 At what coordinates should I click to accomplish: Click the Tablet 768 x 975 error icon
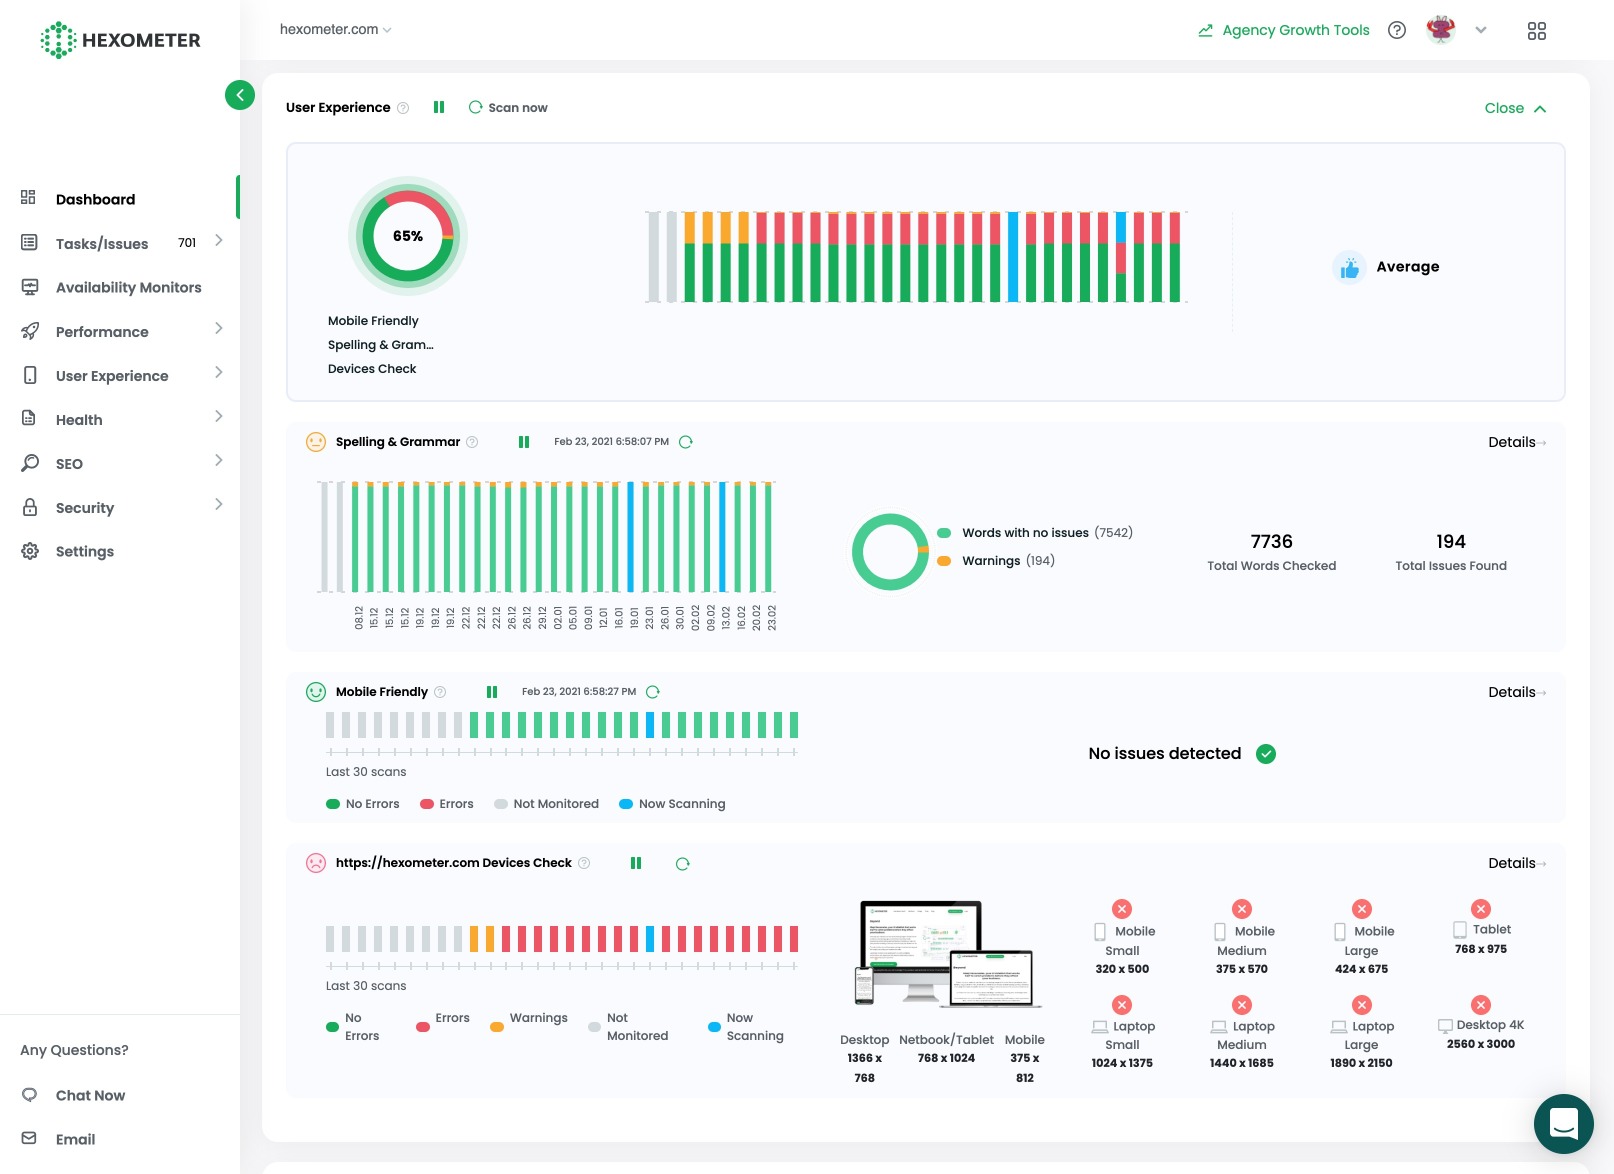click(1481, 909)
